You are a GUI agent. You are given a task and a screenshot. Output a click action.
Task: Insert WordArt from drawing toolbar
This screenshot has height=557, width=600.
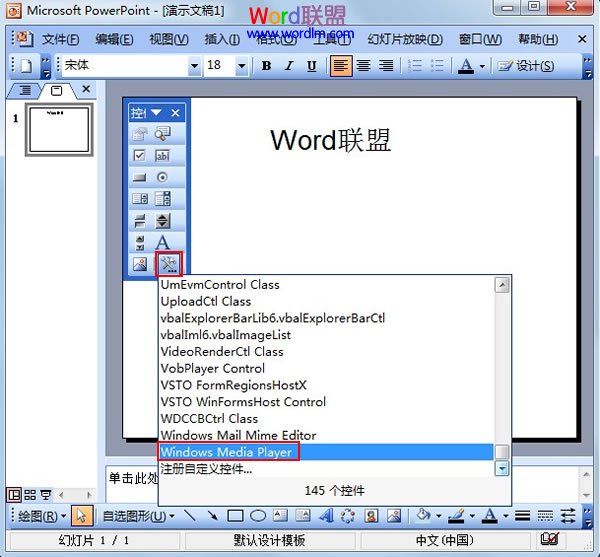pos(326,516)
